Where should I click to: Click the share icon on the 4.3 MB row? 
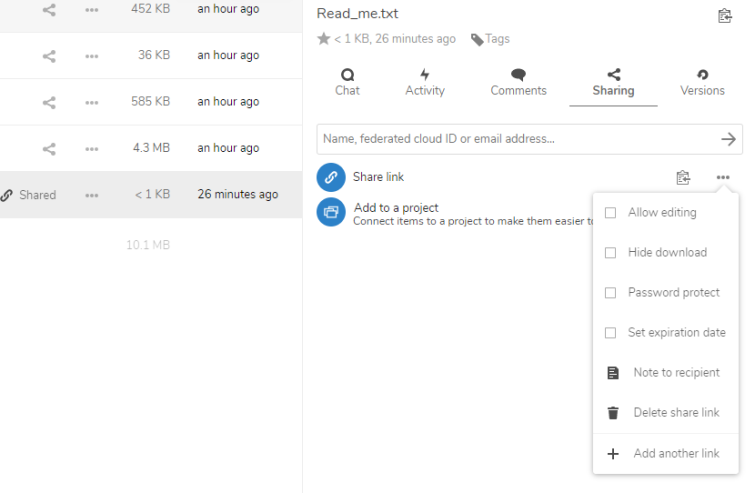click(x=49, y=149)
